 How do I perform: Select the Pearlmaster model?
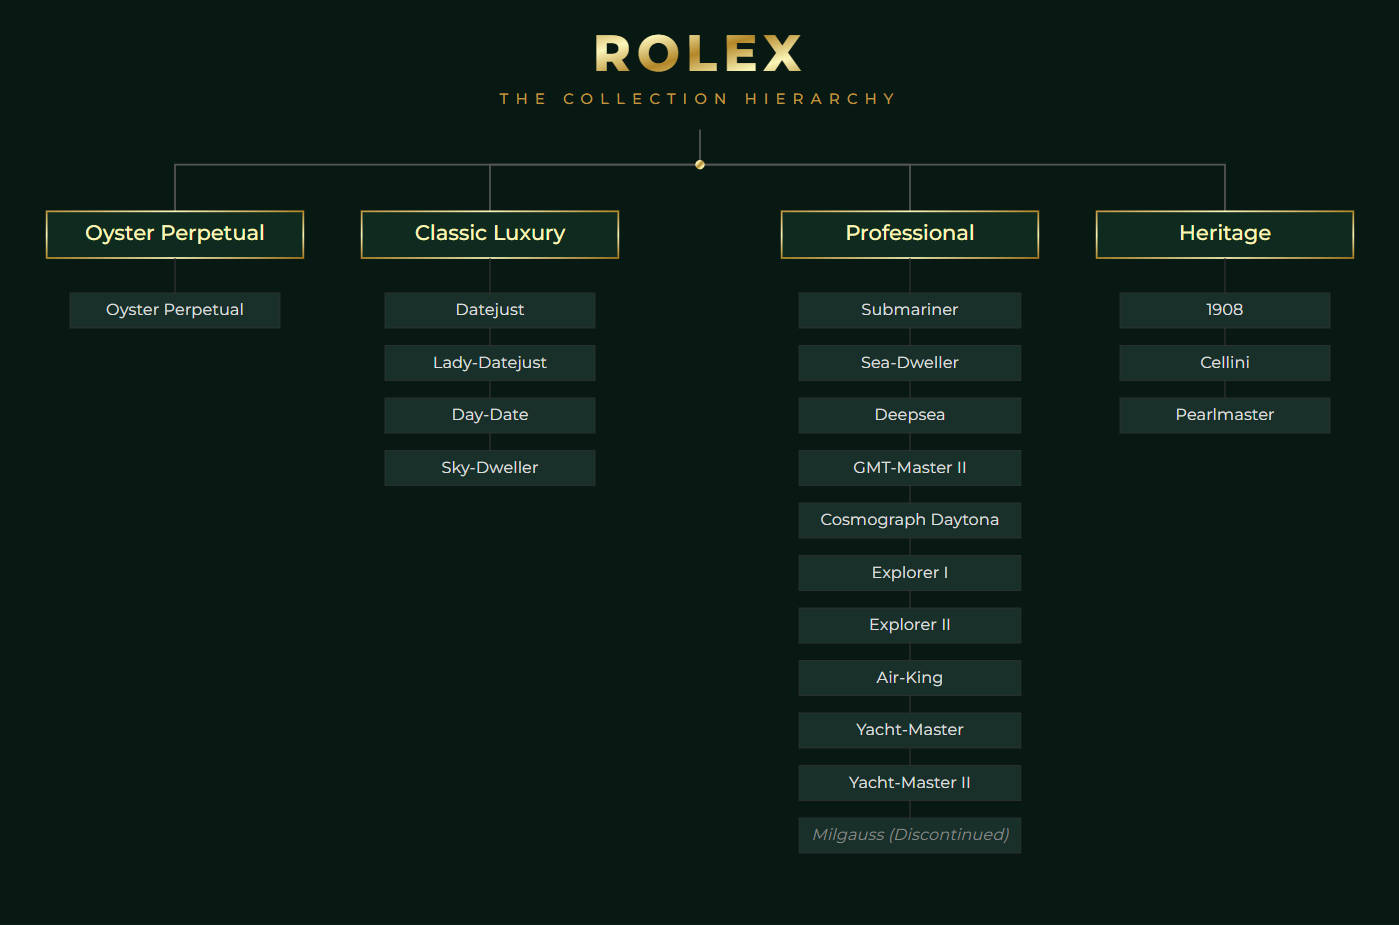click(1224, 415)
